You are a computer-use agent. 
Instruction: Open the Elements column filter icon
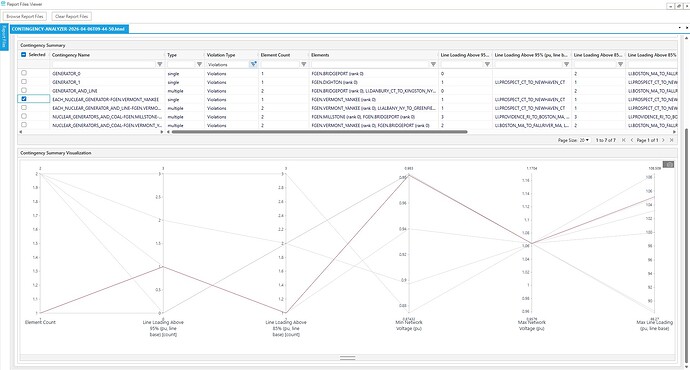point(433,64)
